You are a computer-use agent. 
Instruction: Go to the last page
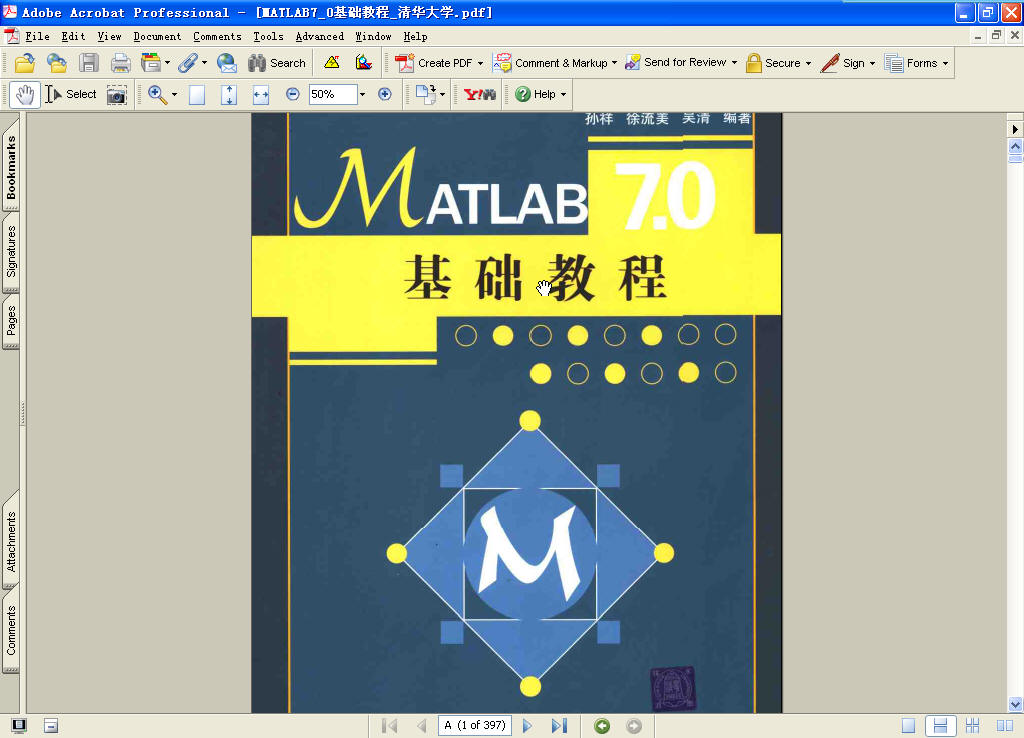click(560, 726)
